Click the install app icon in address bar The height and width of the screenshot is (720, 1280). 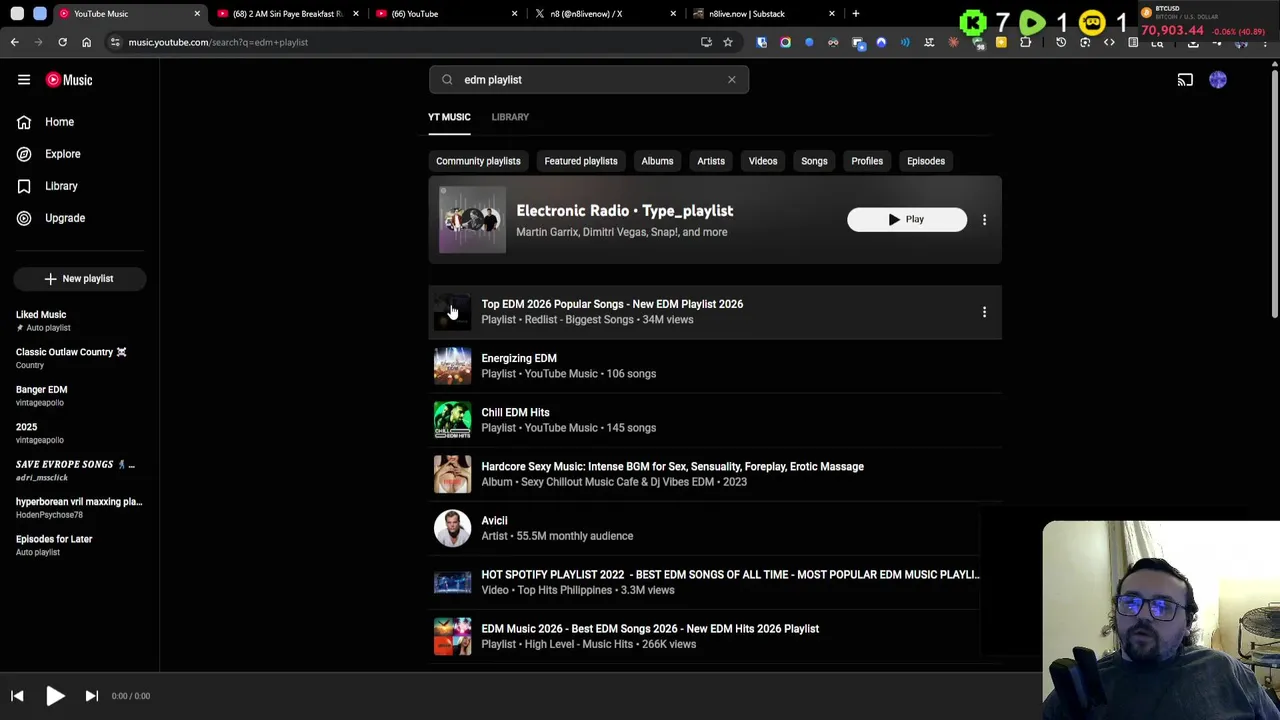click(x=706, y=42)
